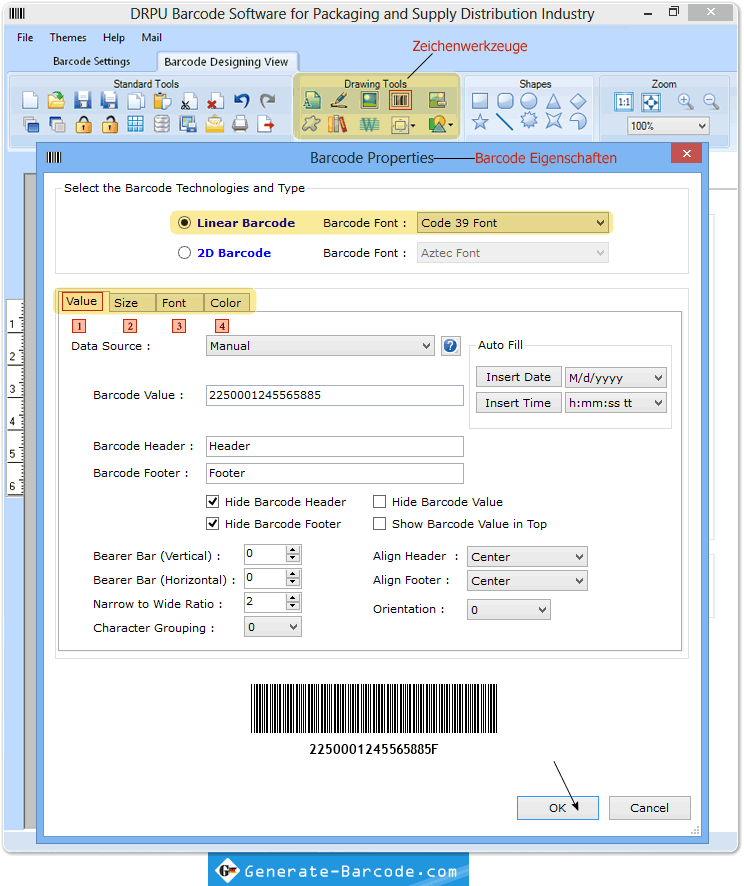The width and height of the screenshot is (744, 886).
Task: Delete the selected item using red X icon
Action: click(215, 101)
